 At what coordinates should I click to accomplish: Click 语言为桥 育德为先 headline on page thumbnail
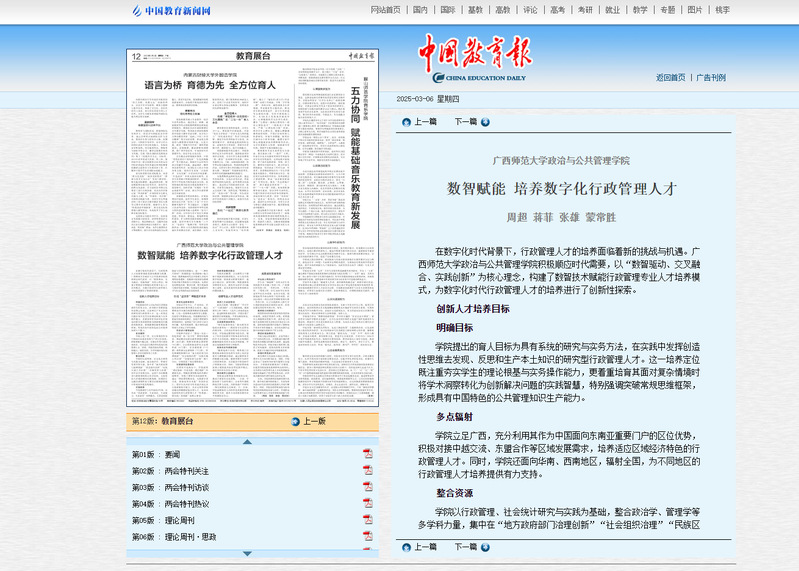210,86
